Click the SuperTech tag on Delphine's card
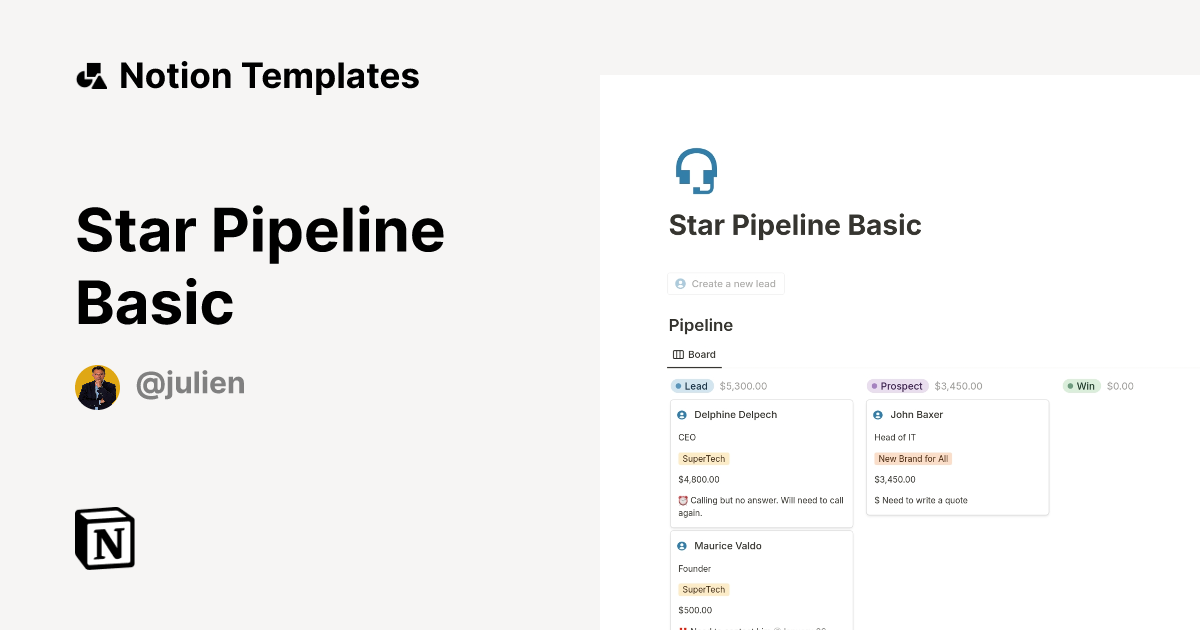The image size is (1200, 630). tap(703, 458)
